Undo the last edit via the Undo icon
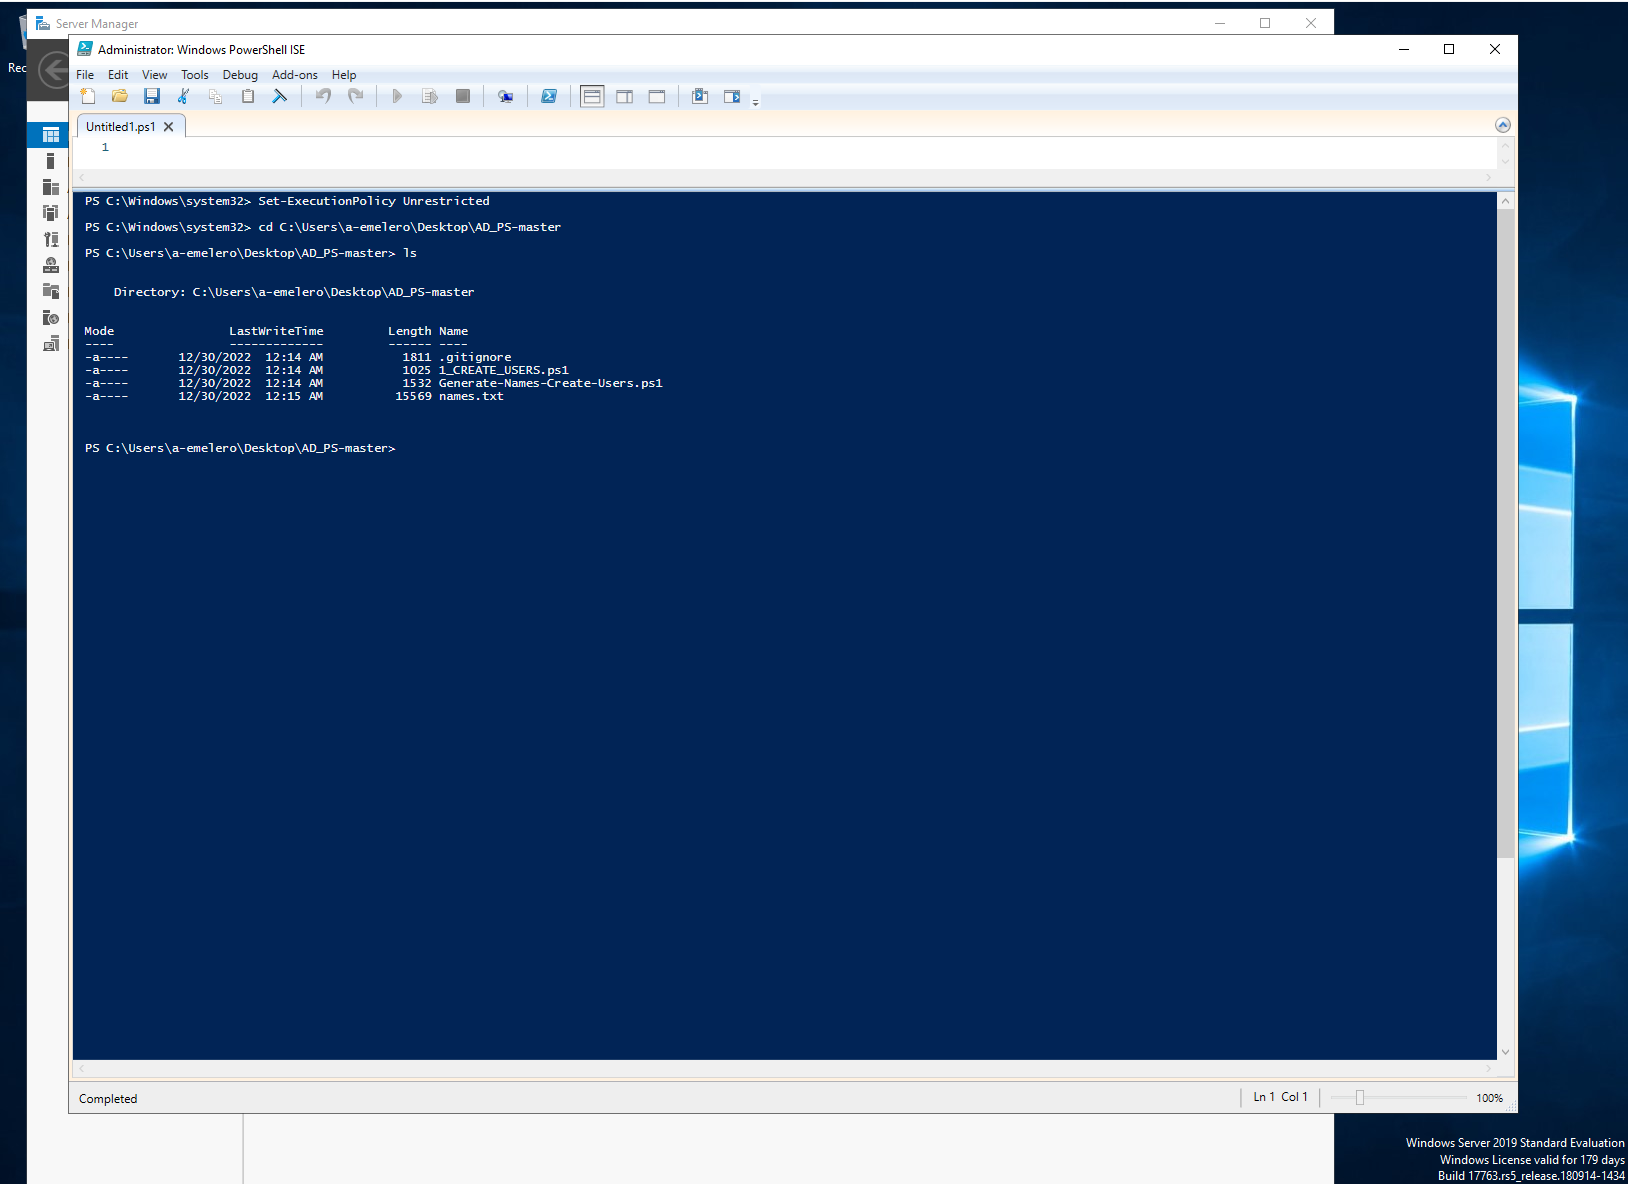The height and width of the screenshot is (1184, 1628). coord(322,96)
